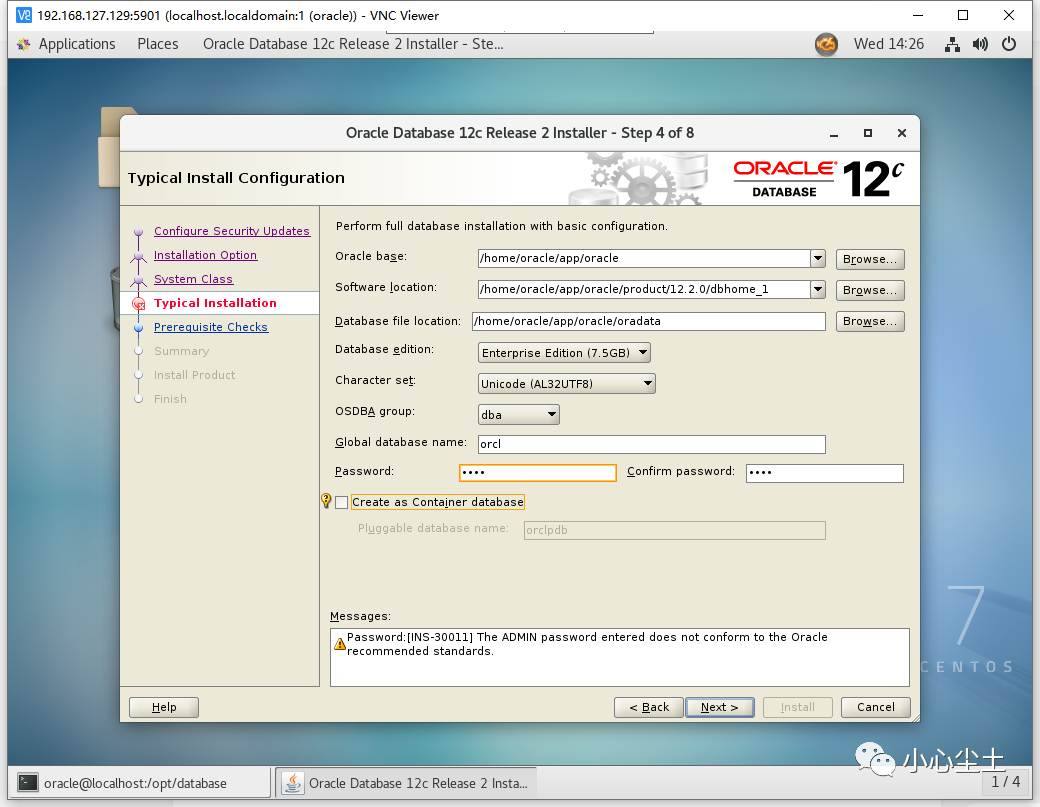
Task: Focus the Password field
Action: pyautogui.click(x=537, y=473)
